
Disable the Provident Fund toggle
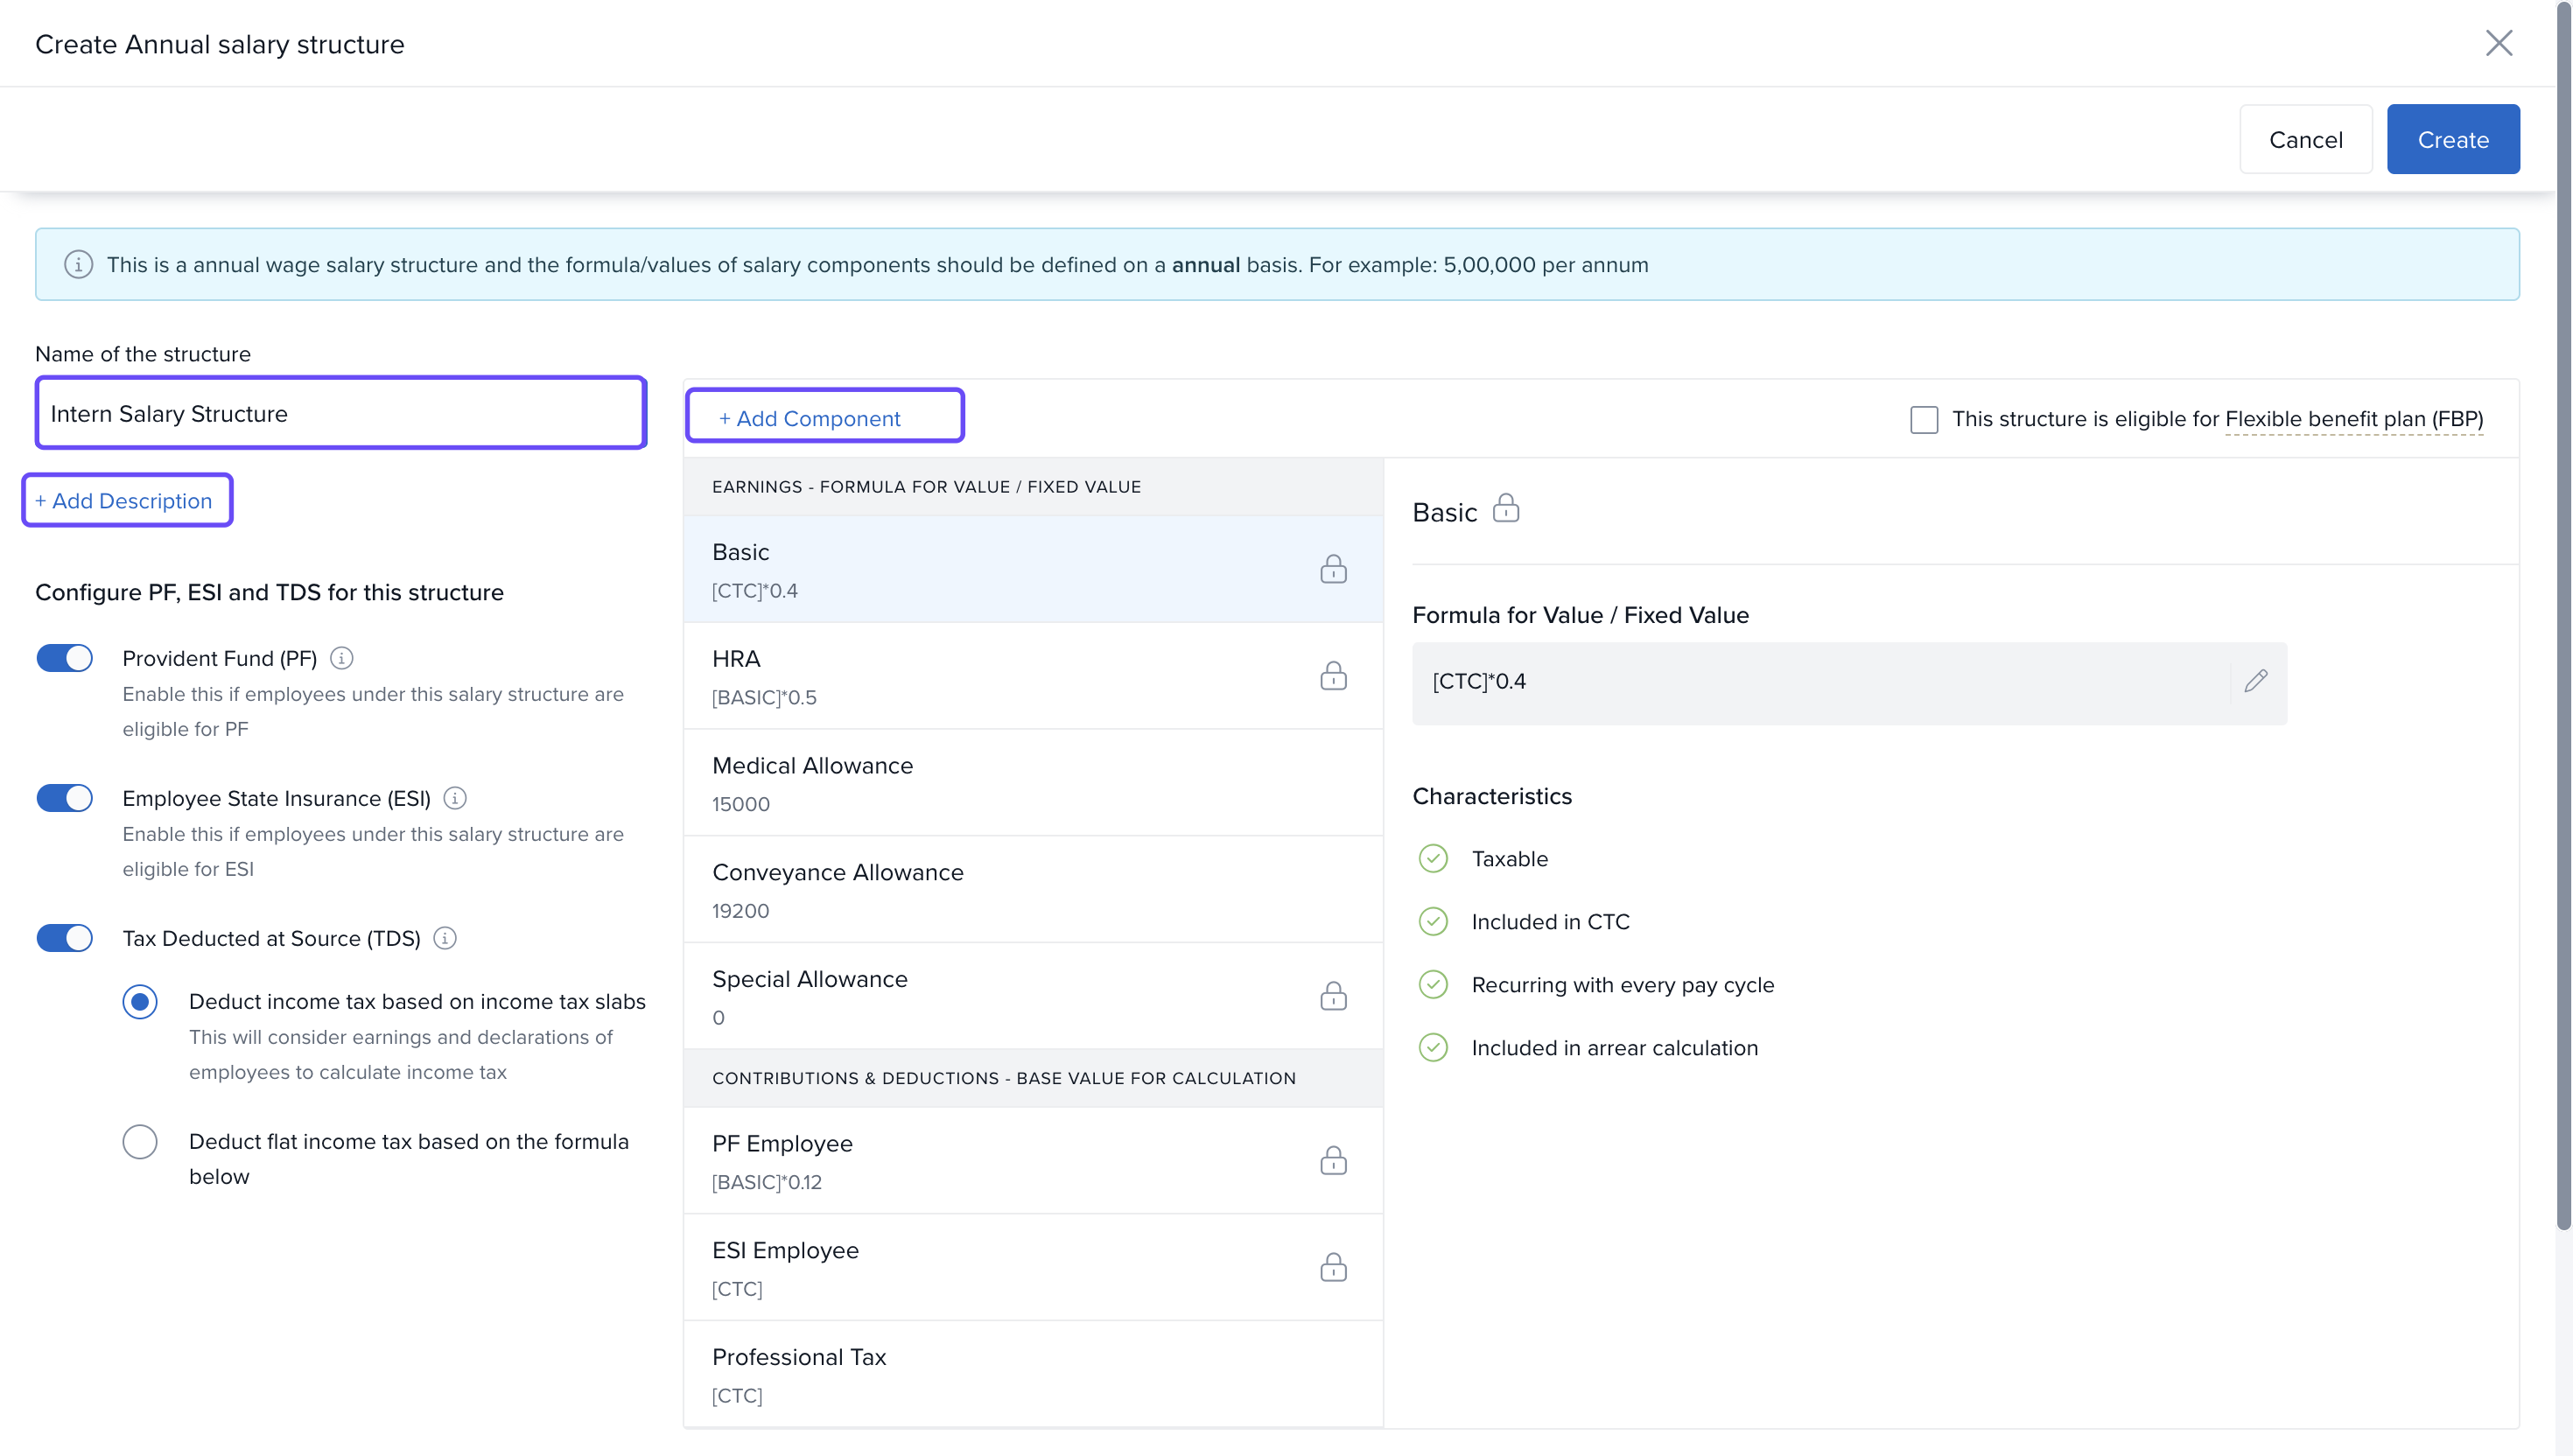point(65,658)
